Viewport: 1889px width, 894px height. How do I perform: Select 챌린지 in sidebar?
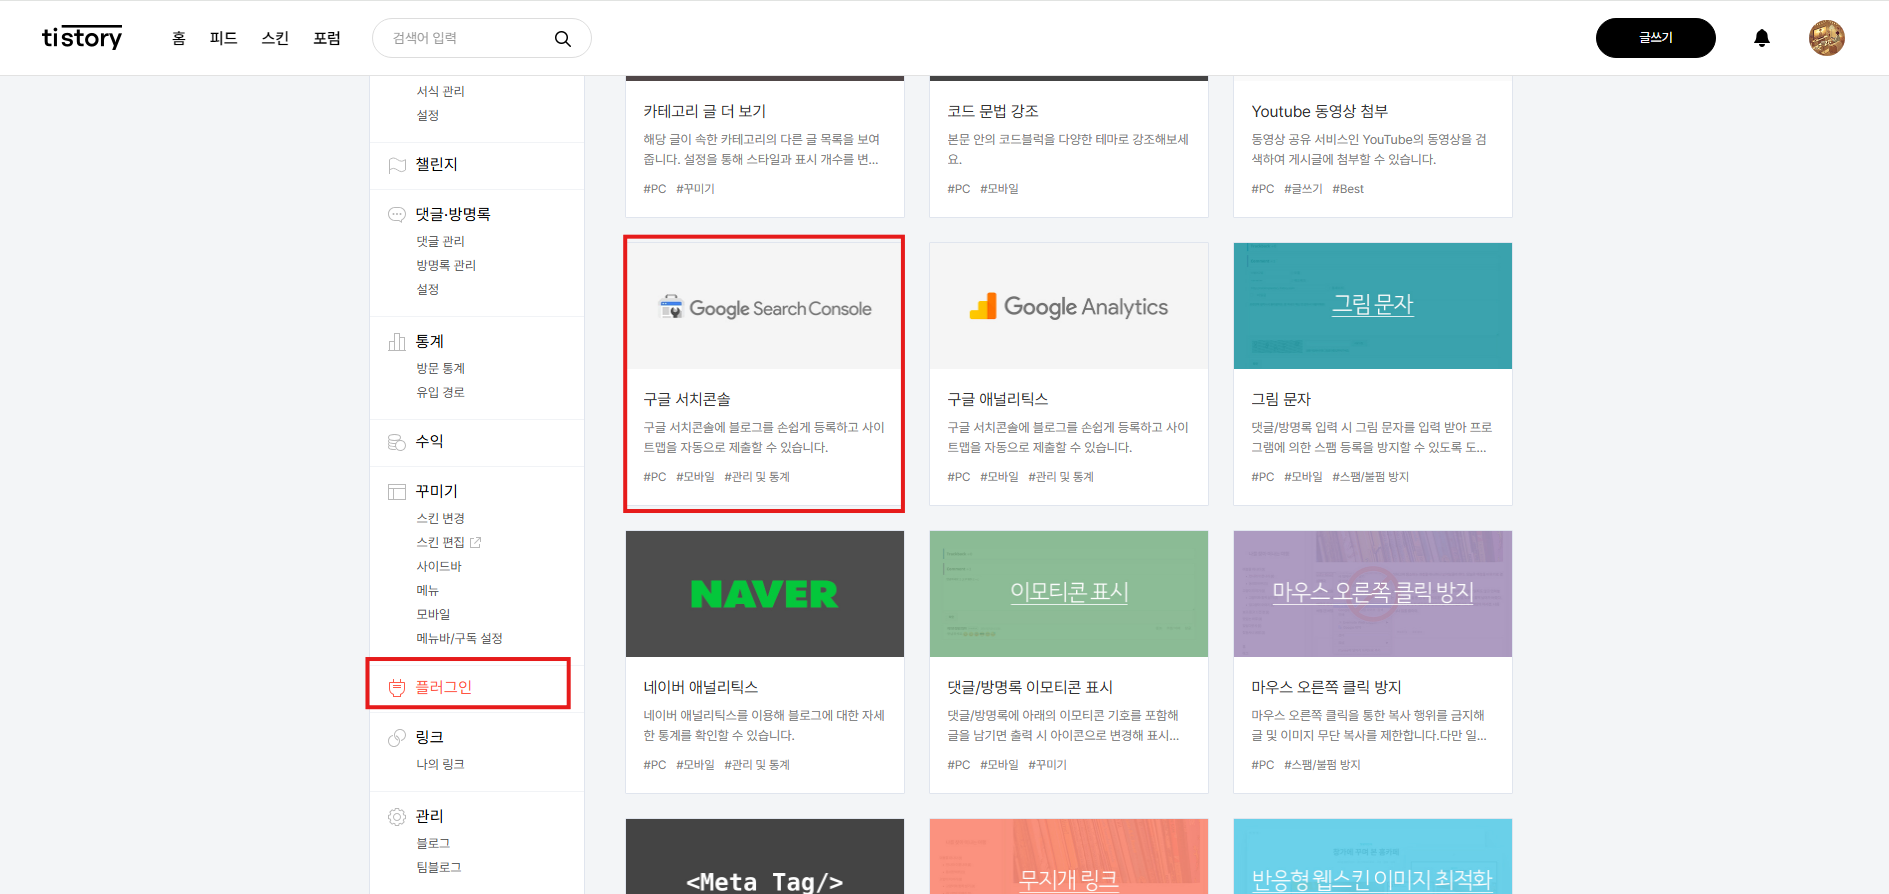436,164
